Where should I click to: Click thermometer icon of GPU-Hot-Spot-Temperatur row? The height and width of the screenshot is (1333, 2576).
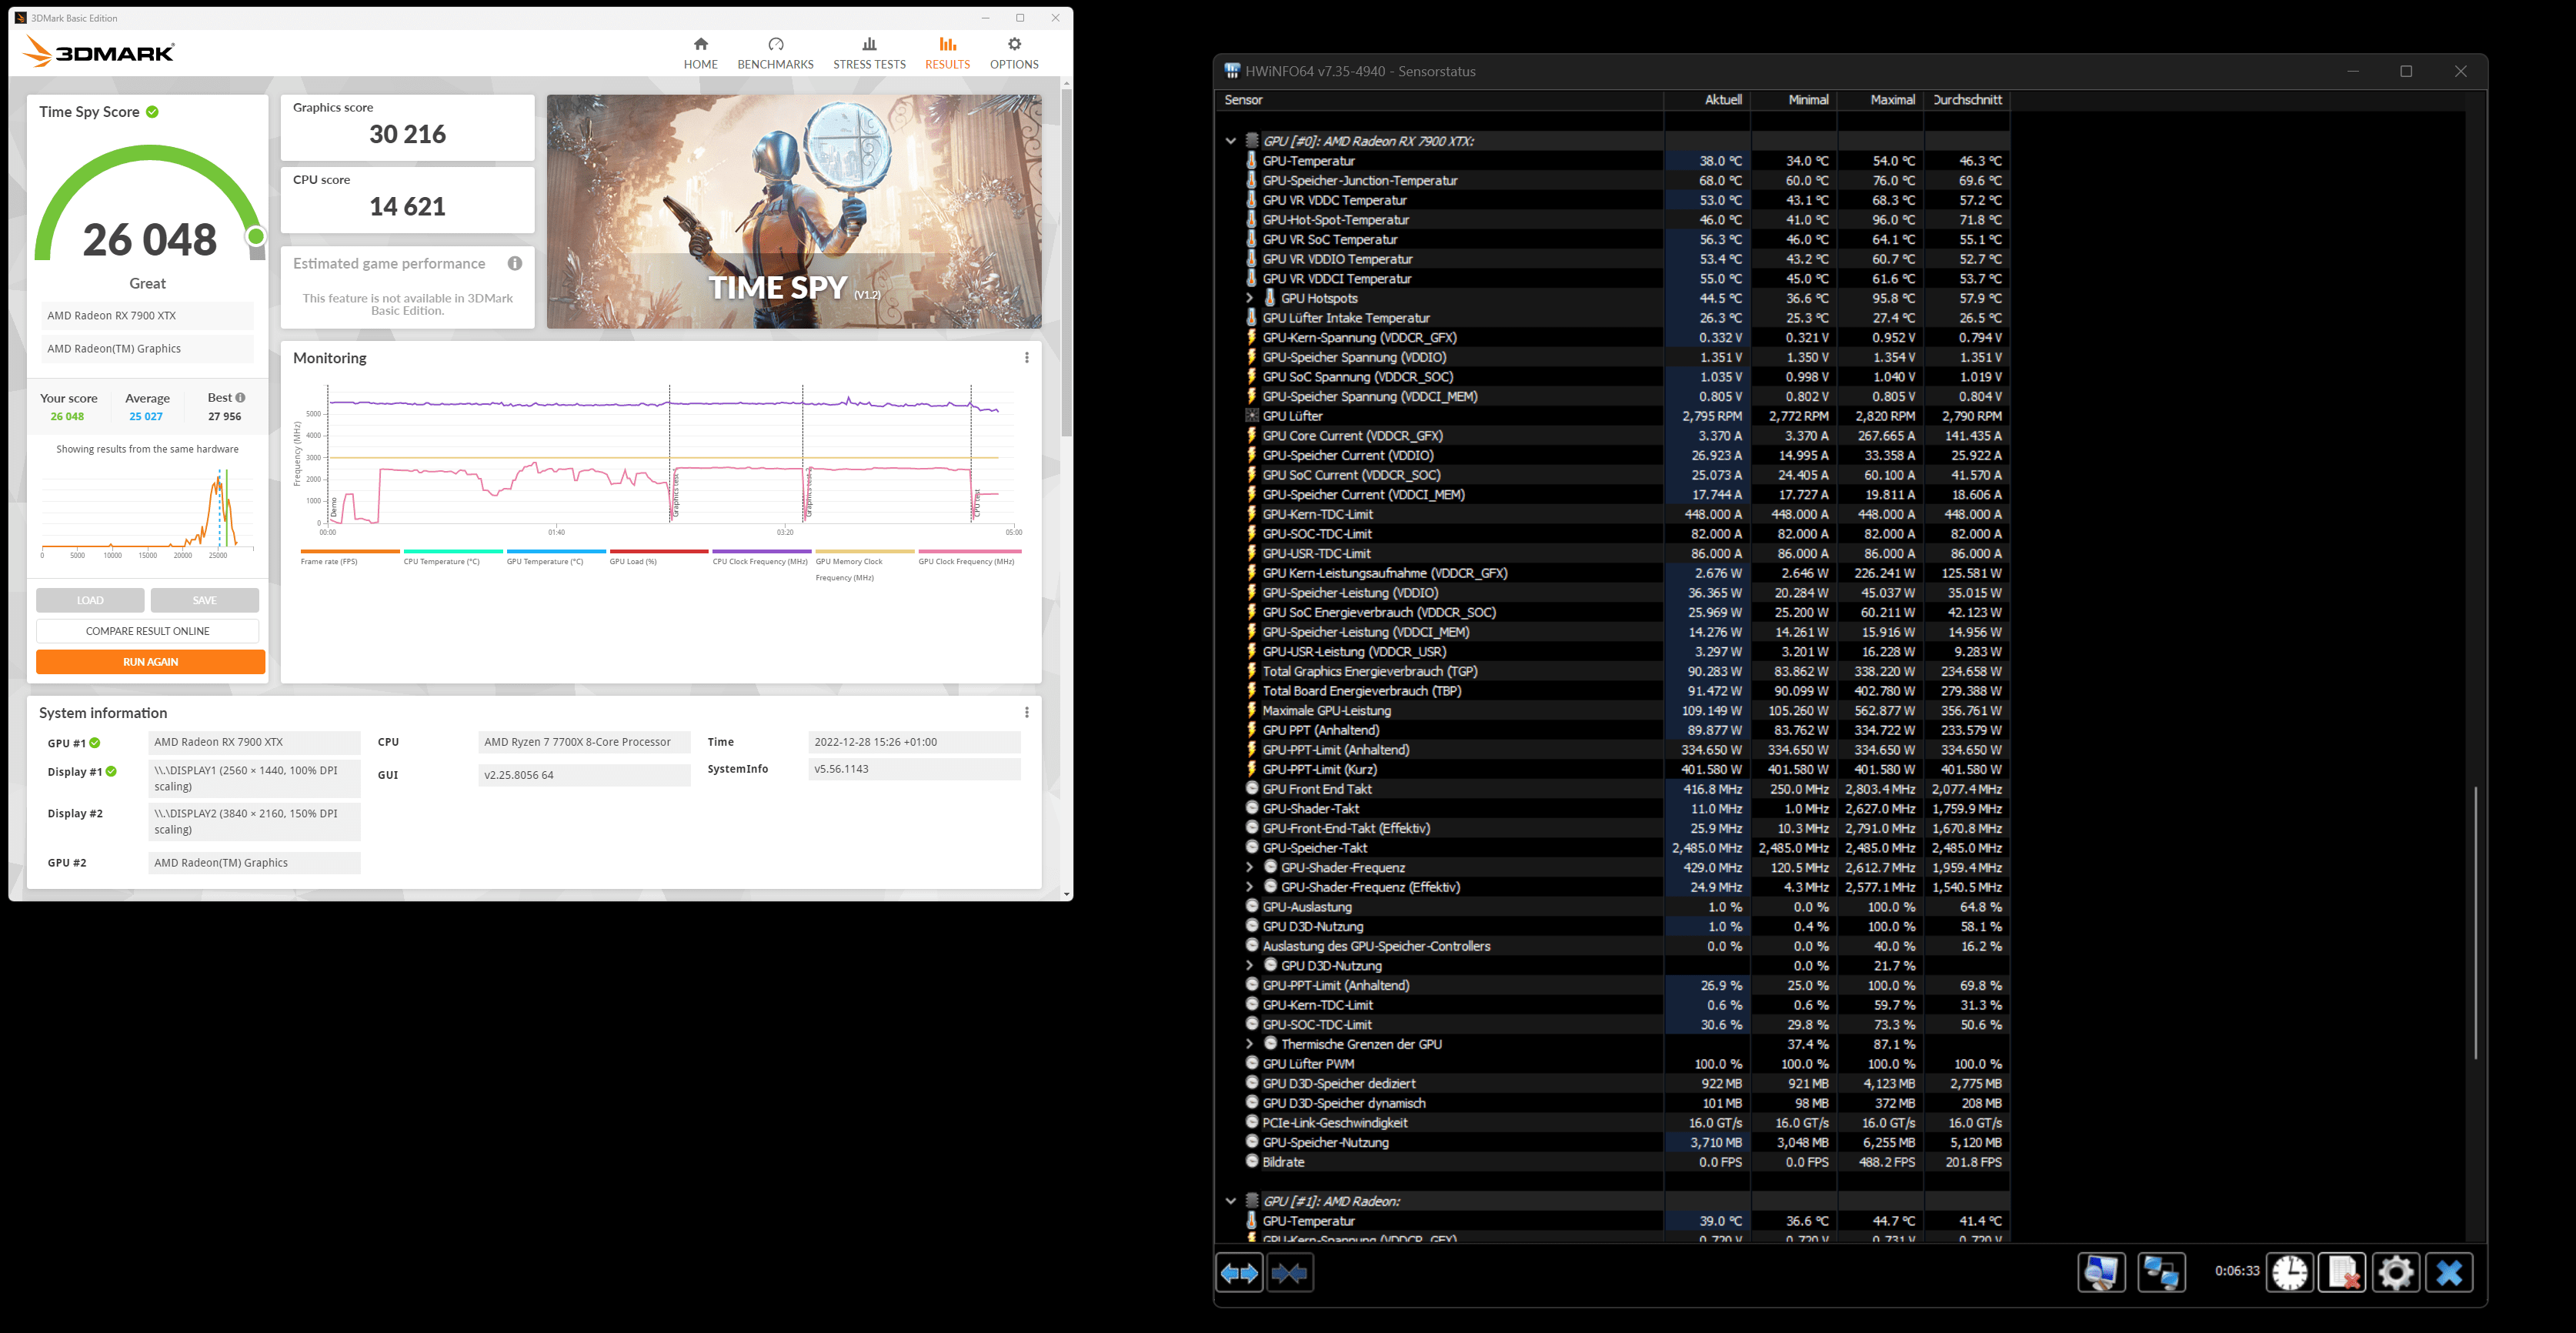[1251, 219]
